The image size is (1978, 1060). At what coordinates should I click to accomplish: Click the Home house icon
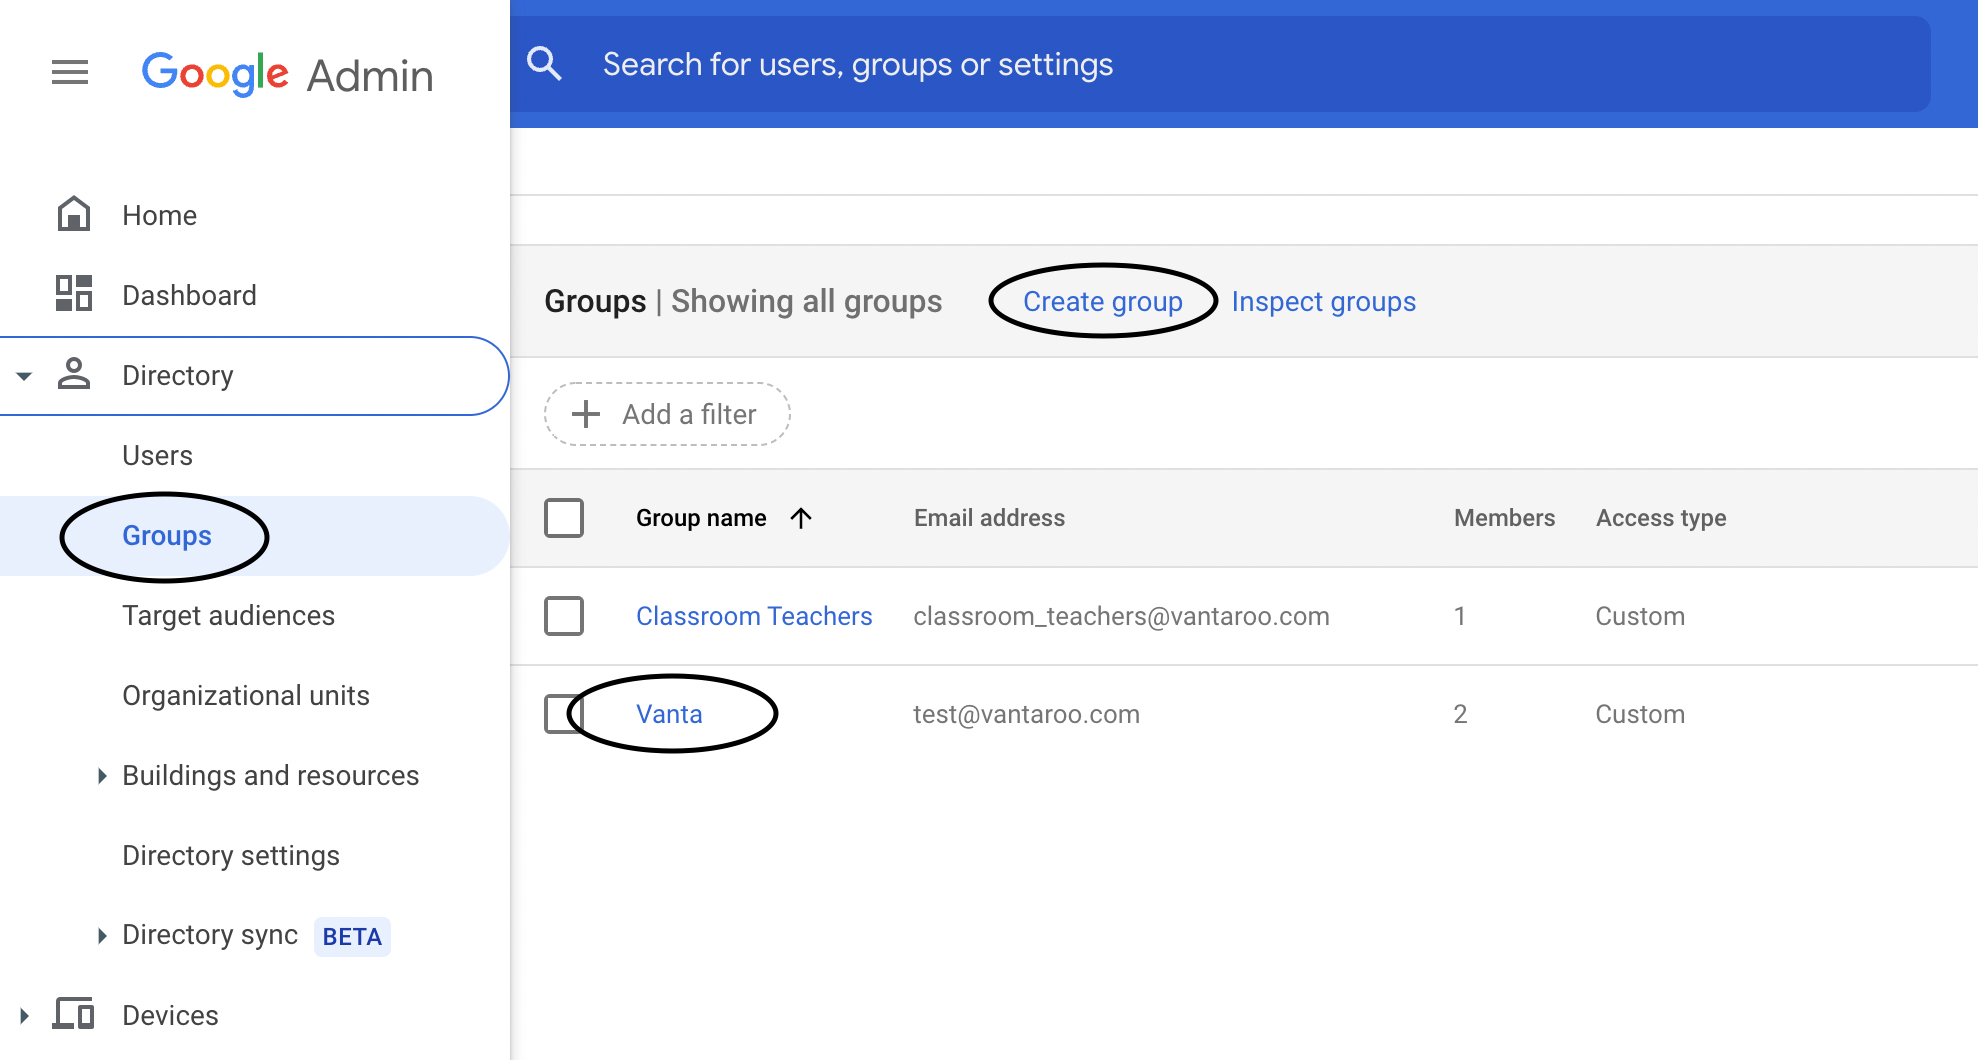(74, 214)
